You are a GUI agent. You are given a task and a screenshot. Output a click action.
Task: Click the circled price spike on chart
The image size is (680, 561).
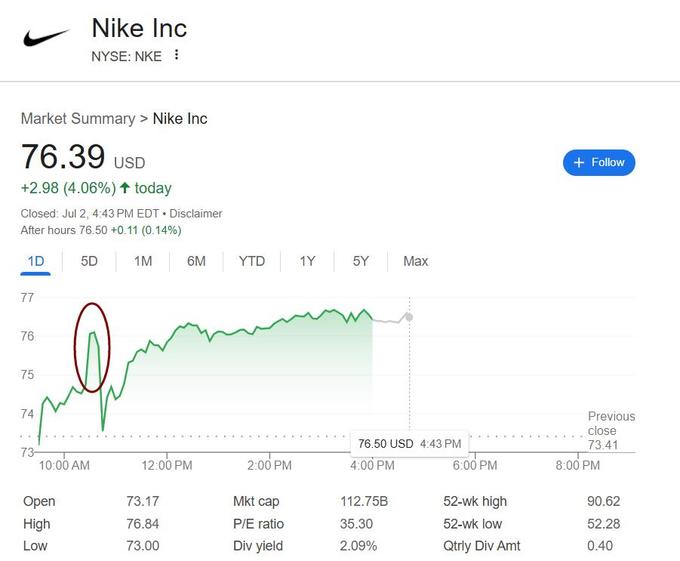tap(92, 348)
